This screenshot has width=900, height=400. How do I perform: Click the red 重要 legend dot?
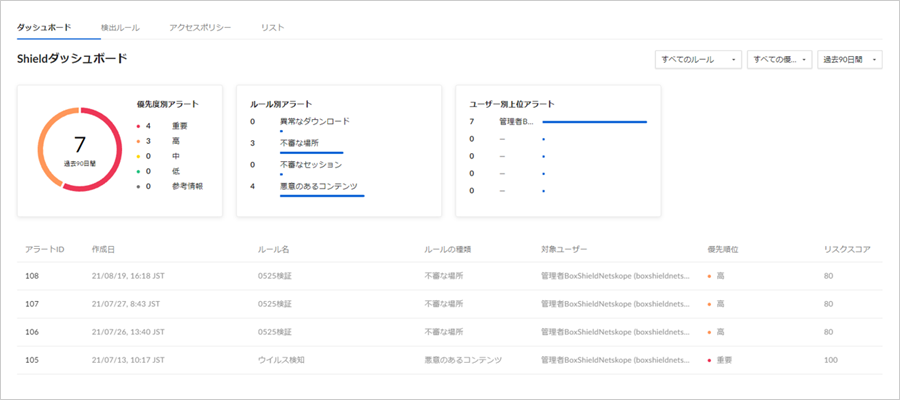click(137, 126)
